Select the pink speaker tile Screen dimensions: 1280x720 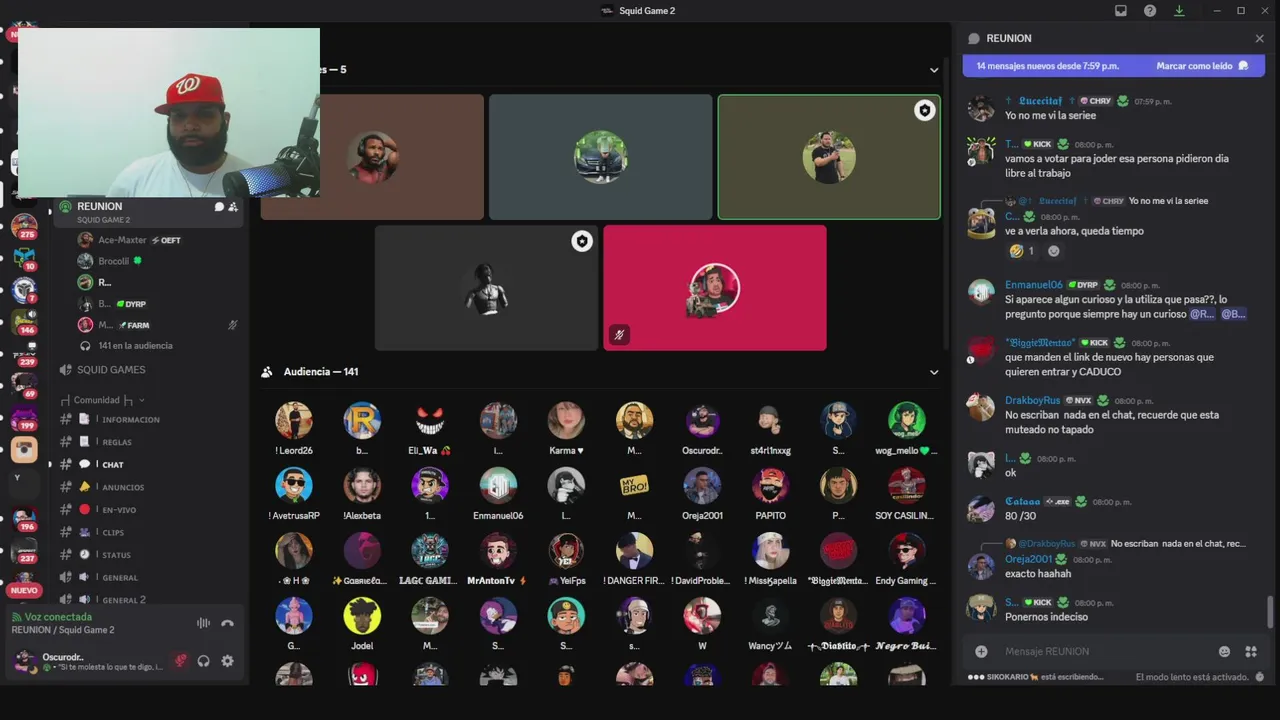click(x=715, y=288)
